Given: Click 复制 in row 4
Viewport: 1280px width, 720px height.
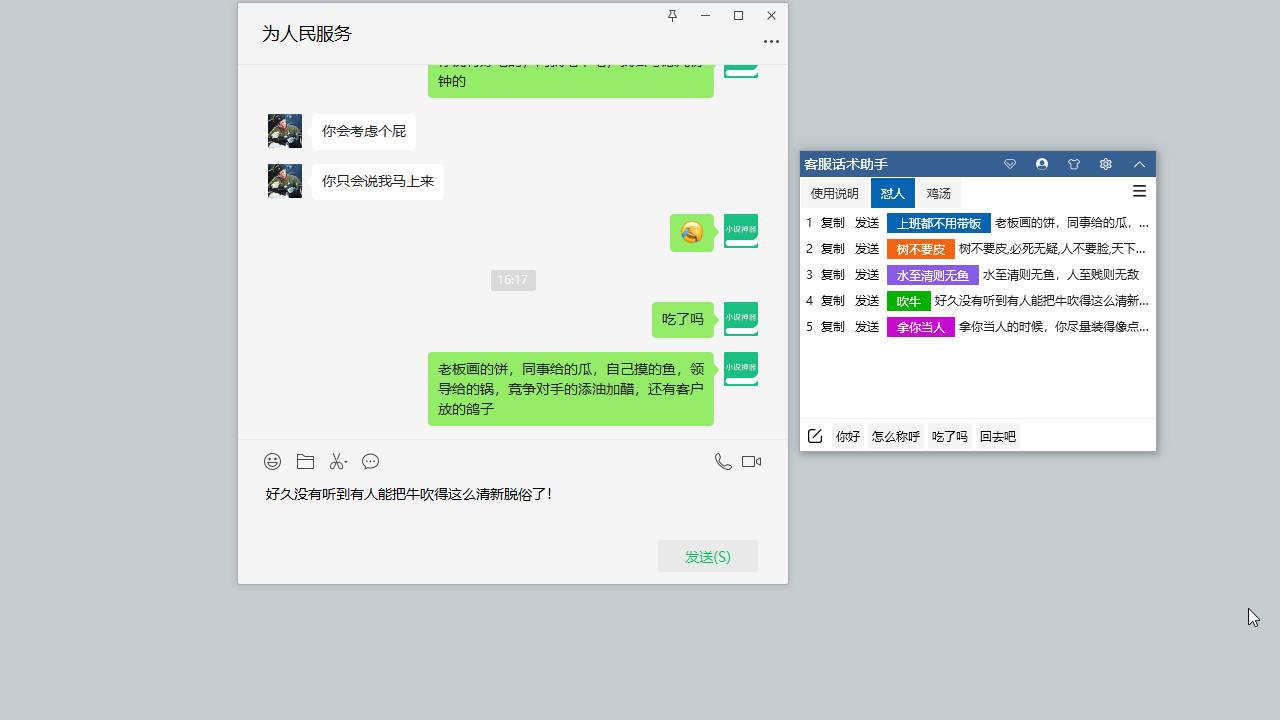Looking at the screenshot, I should pos(833,301).
